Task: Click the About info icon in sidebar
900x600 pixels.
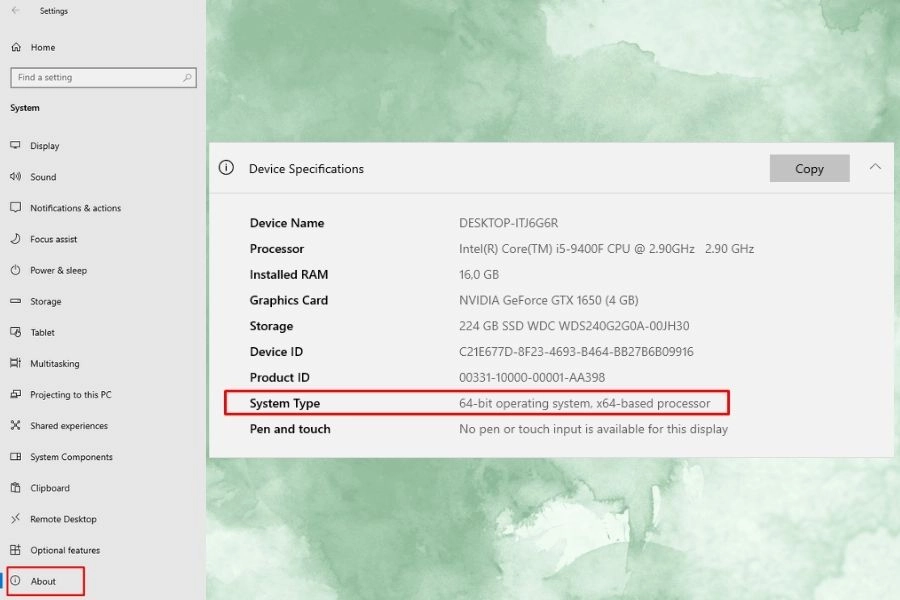Action: coord(15,580)
